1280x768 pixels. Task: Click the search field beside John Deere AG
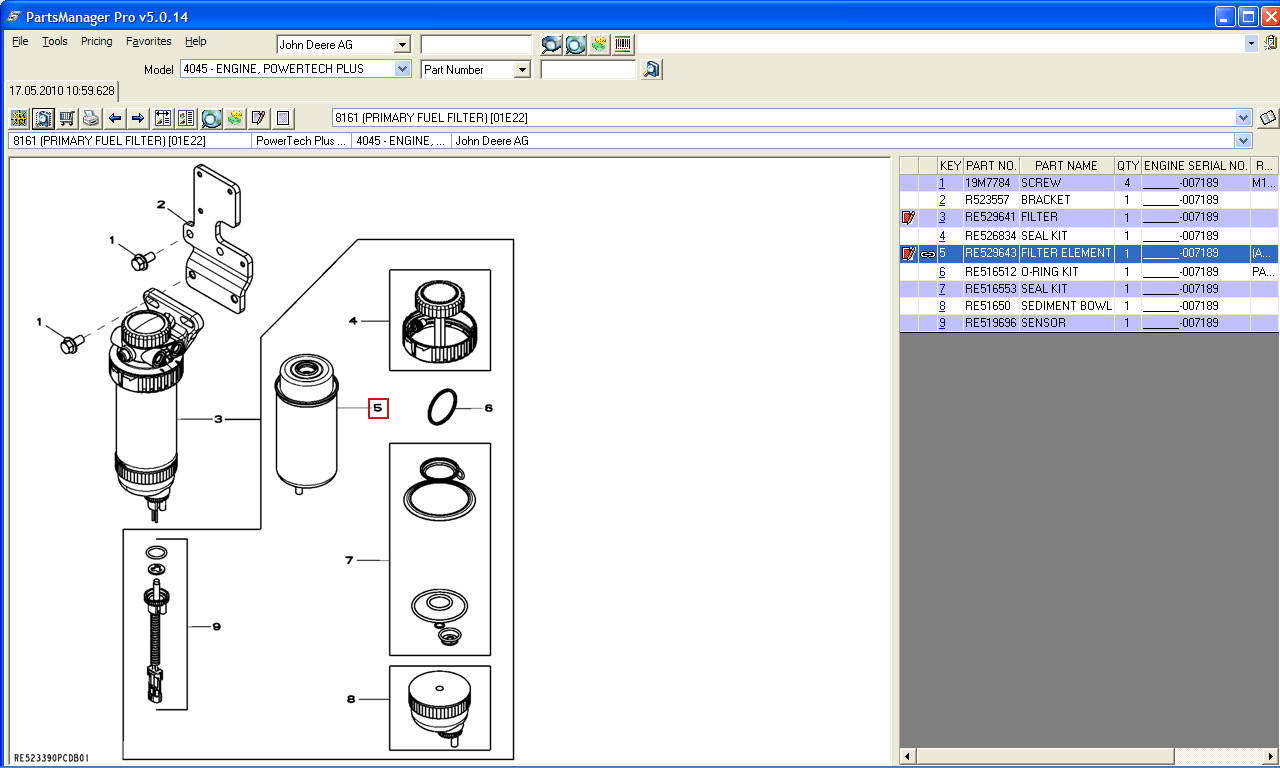click(476, 45)
